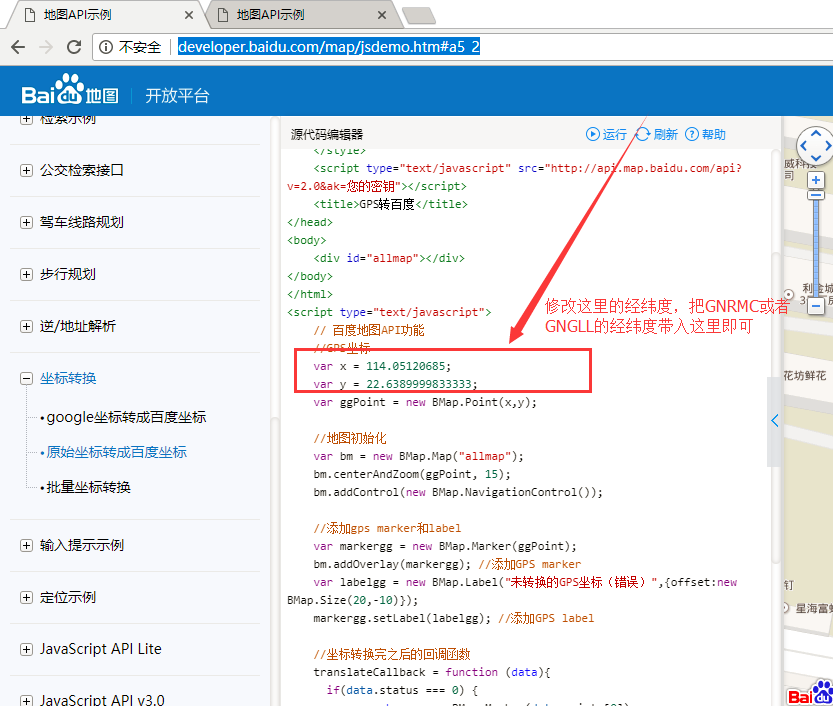Screen dimensions: 833x706
Task: Open 批量坐标转换 example link
Action: click(x=88, y=487)
